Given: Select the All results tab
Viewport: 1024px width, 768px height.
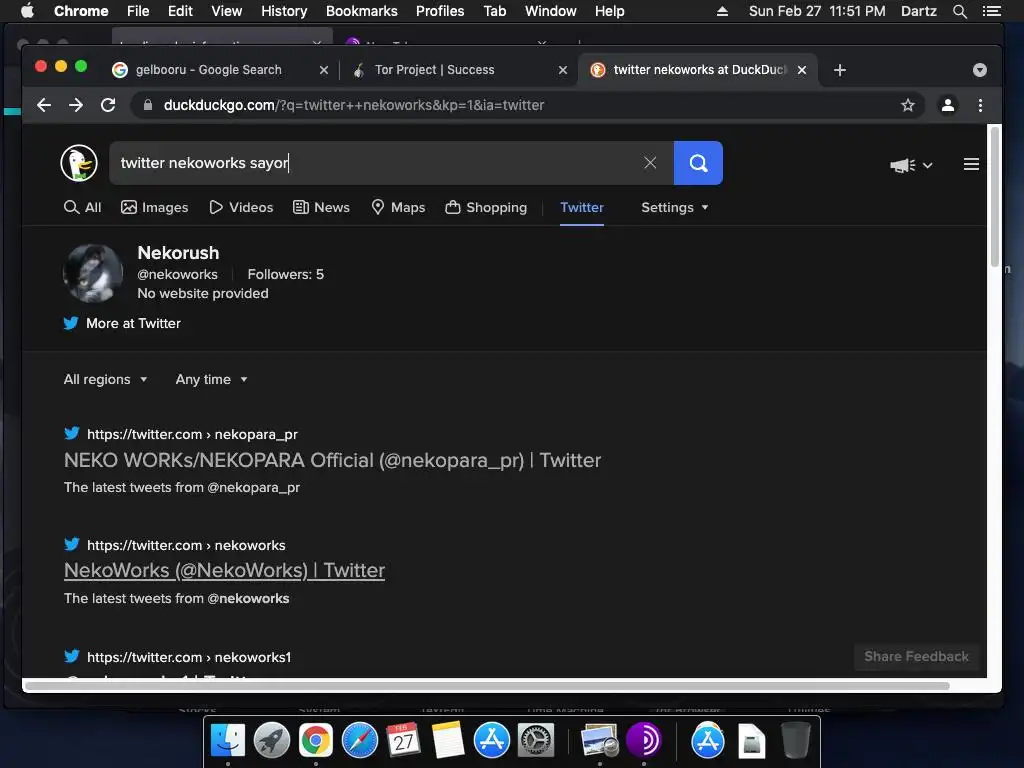Looking at the screenshot, I should click(x=82, y=208).
